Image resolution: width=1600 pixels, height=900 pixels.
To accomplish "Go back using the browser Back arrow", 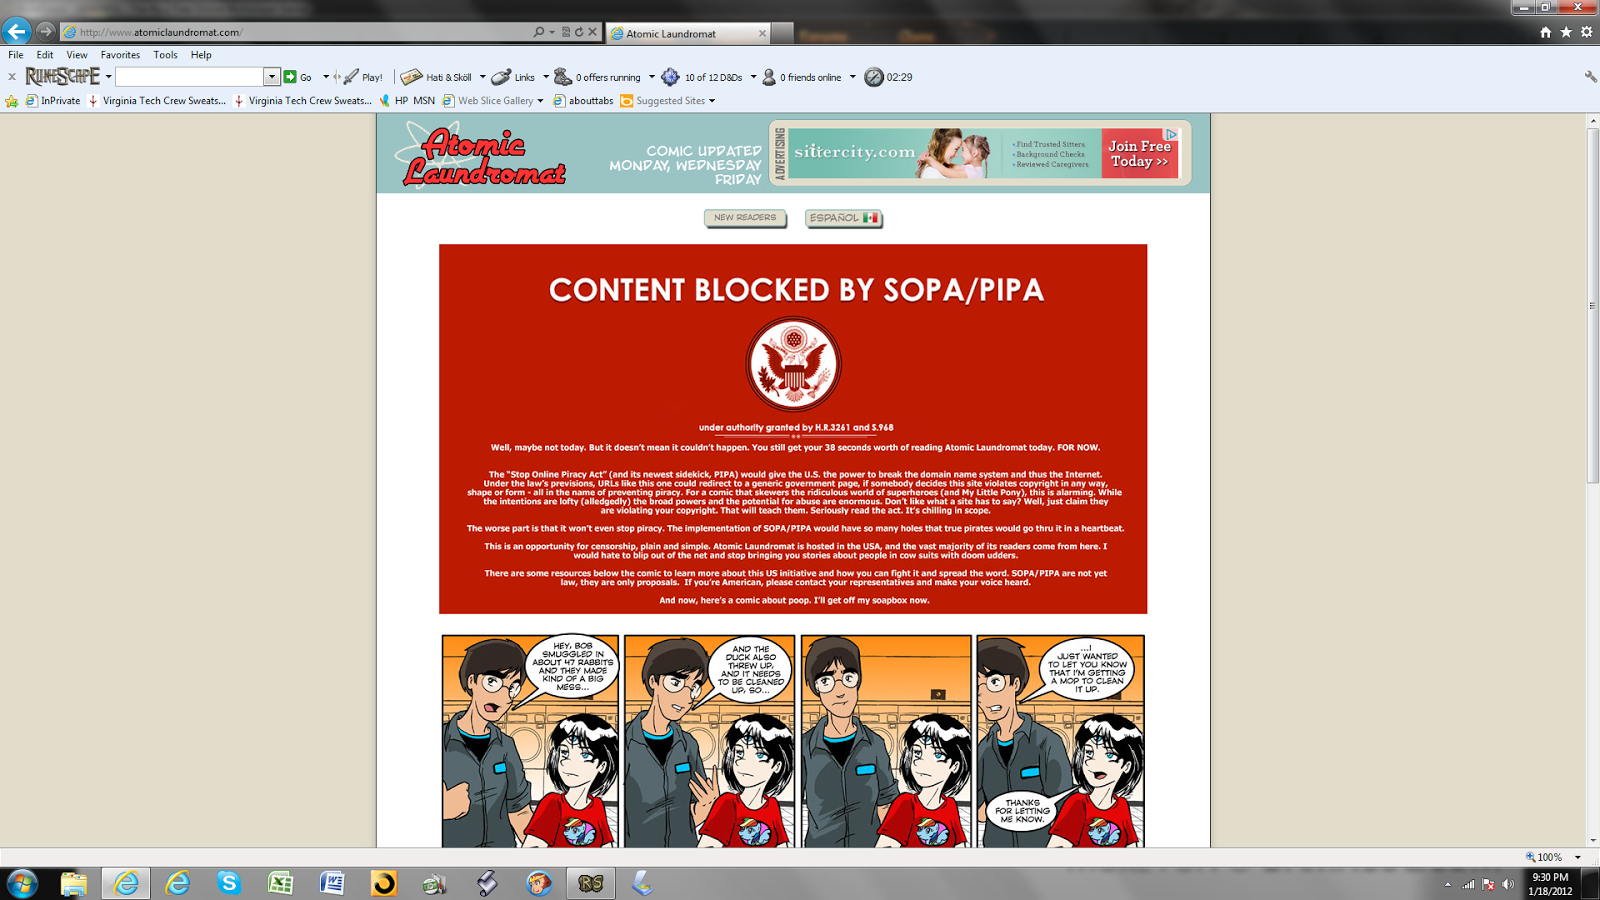I will 17,31.
